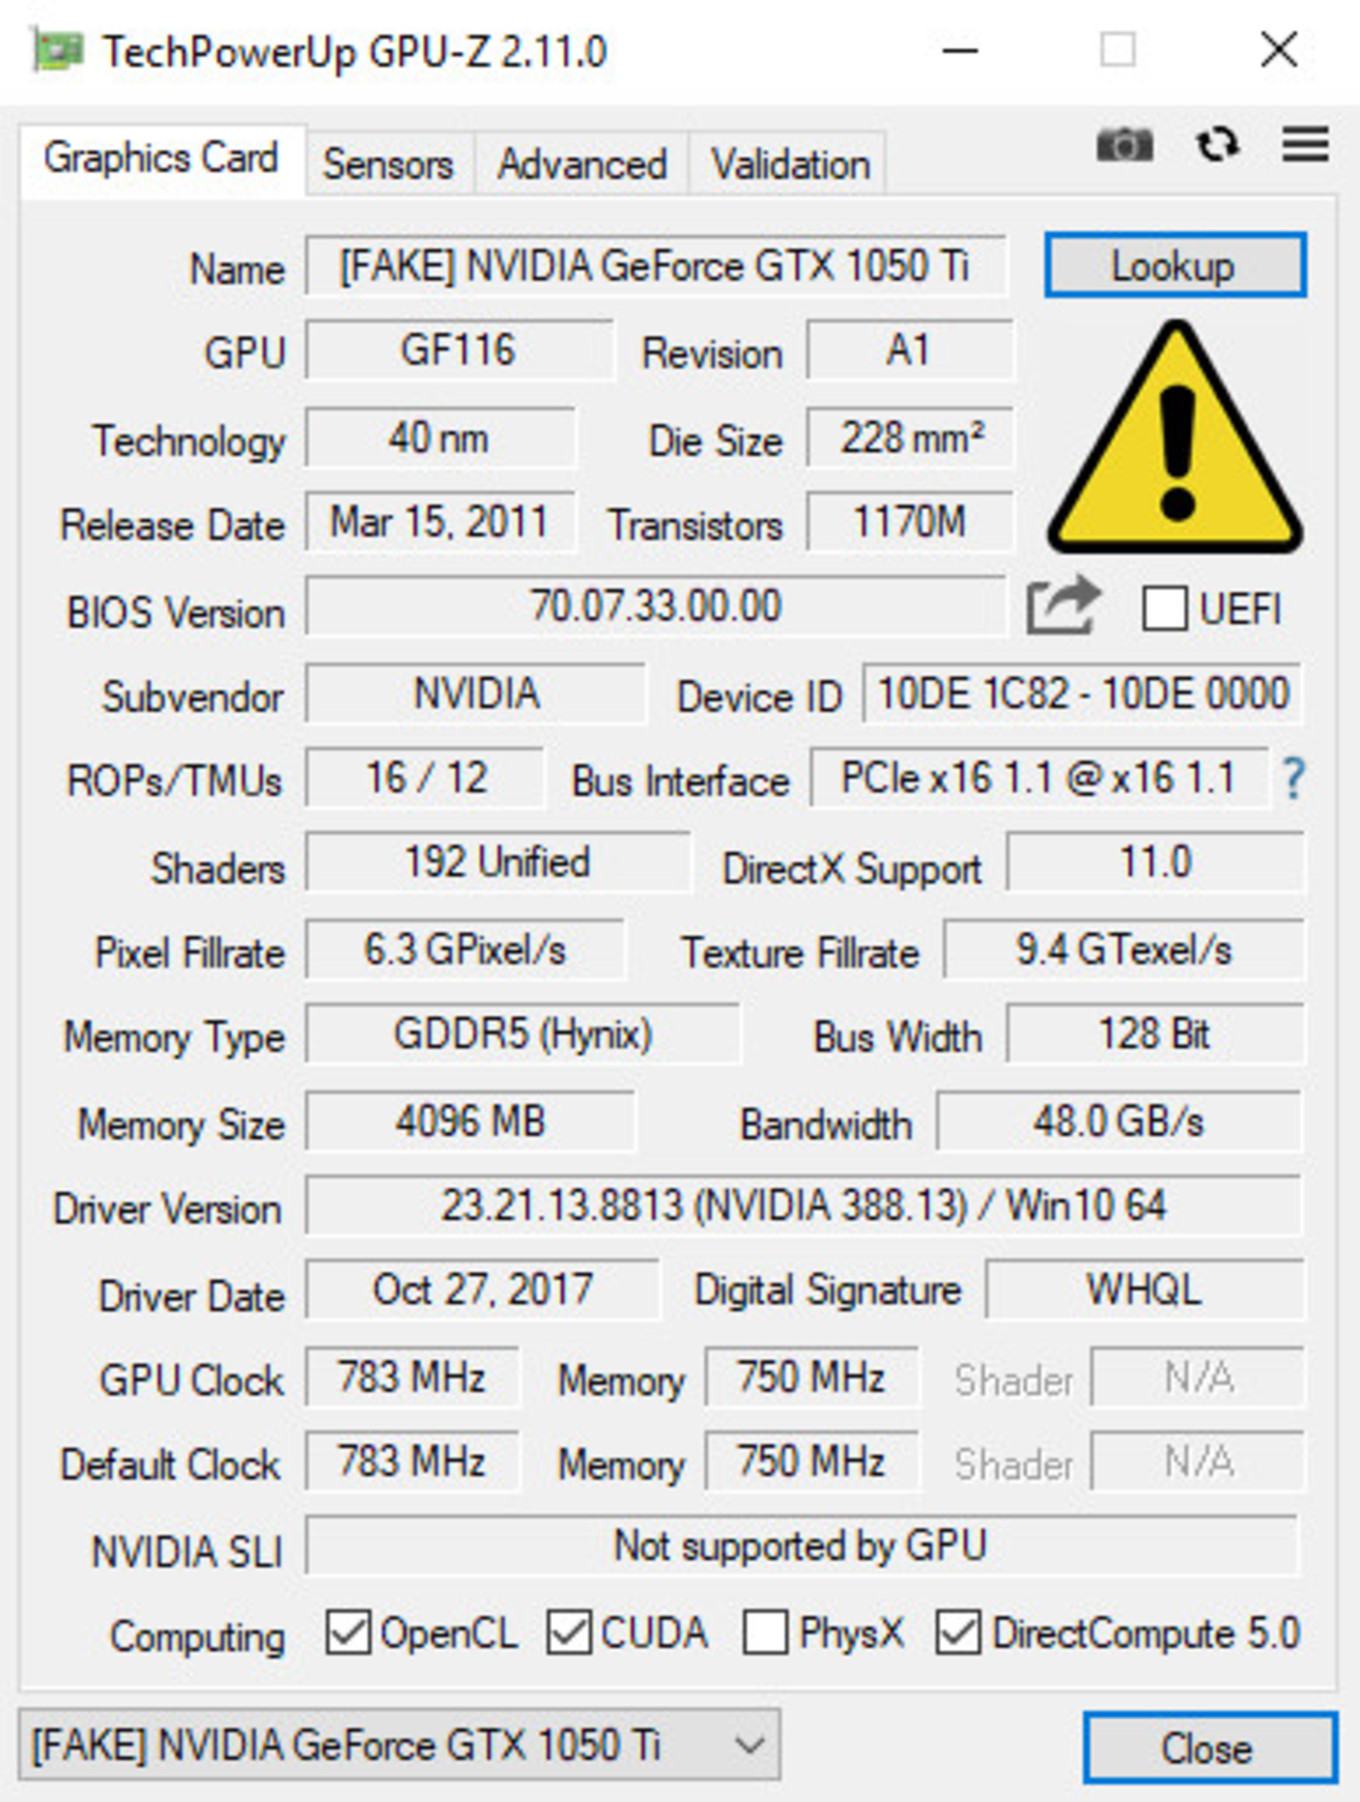Switch to the Advanced tab
The width and height of the screenshot is (1360, 1802).
pos(582,163)
